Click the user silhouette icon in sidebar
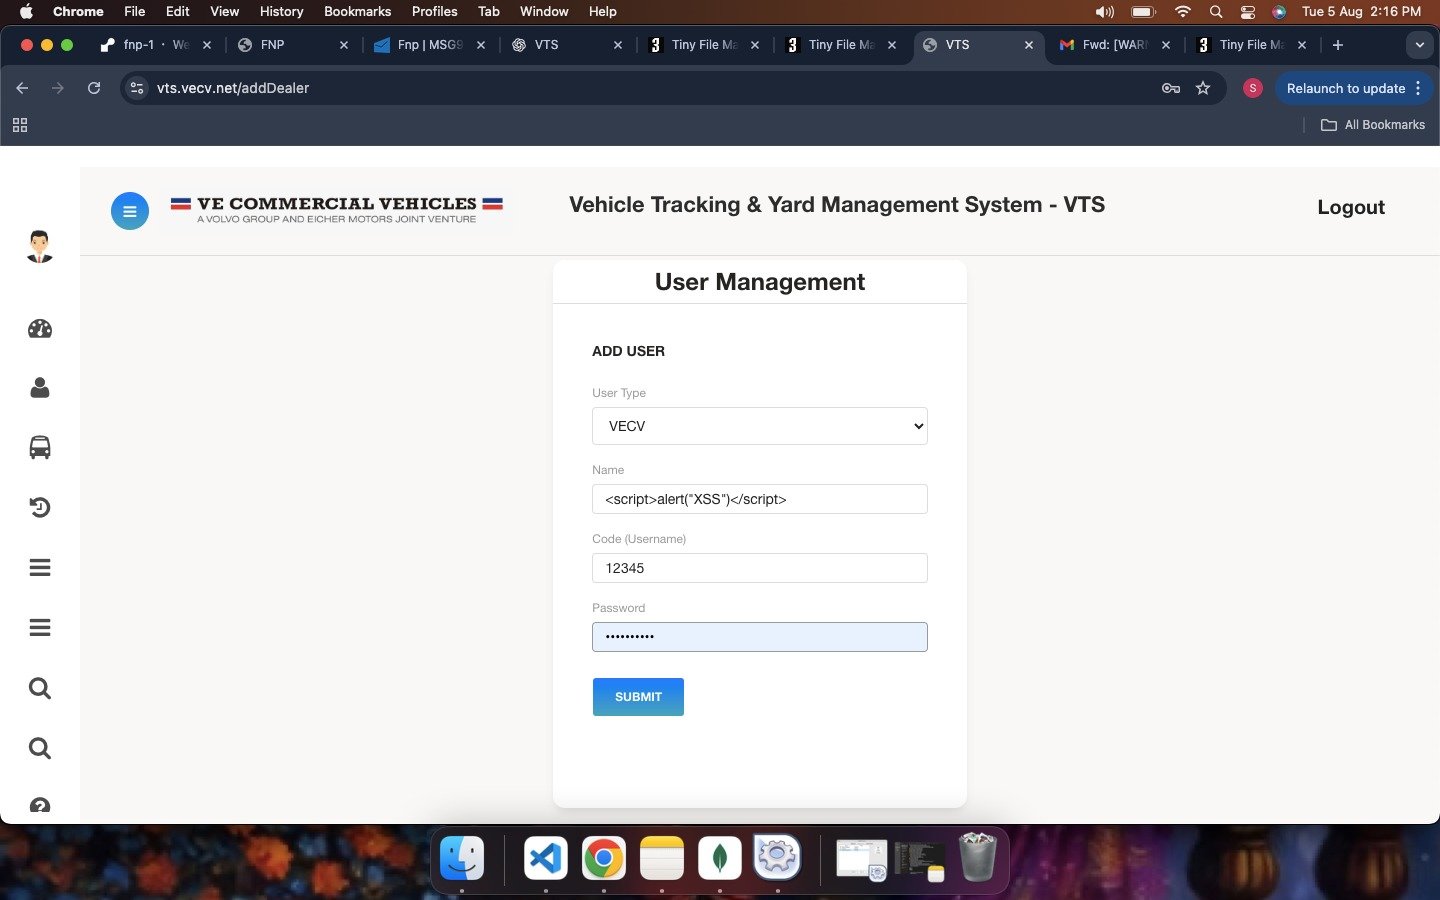Image resolution: width=1440 pixels, height=900 pixels. click(40, 388)
